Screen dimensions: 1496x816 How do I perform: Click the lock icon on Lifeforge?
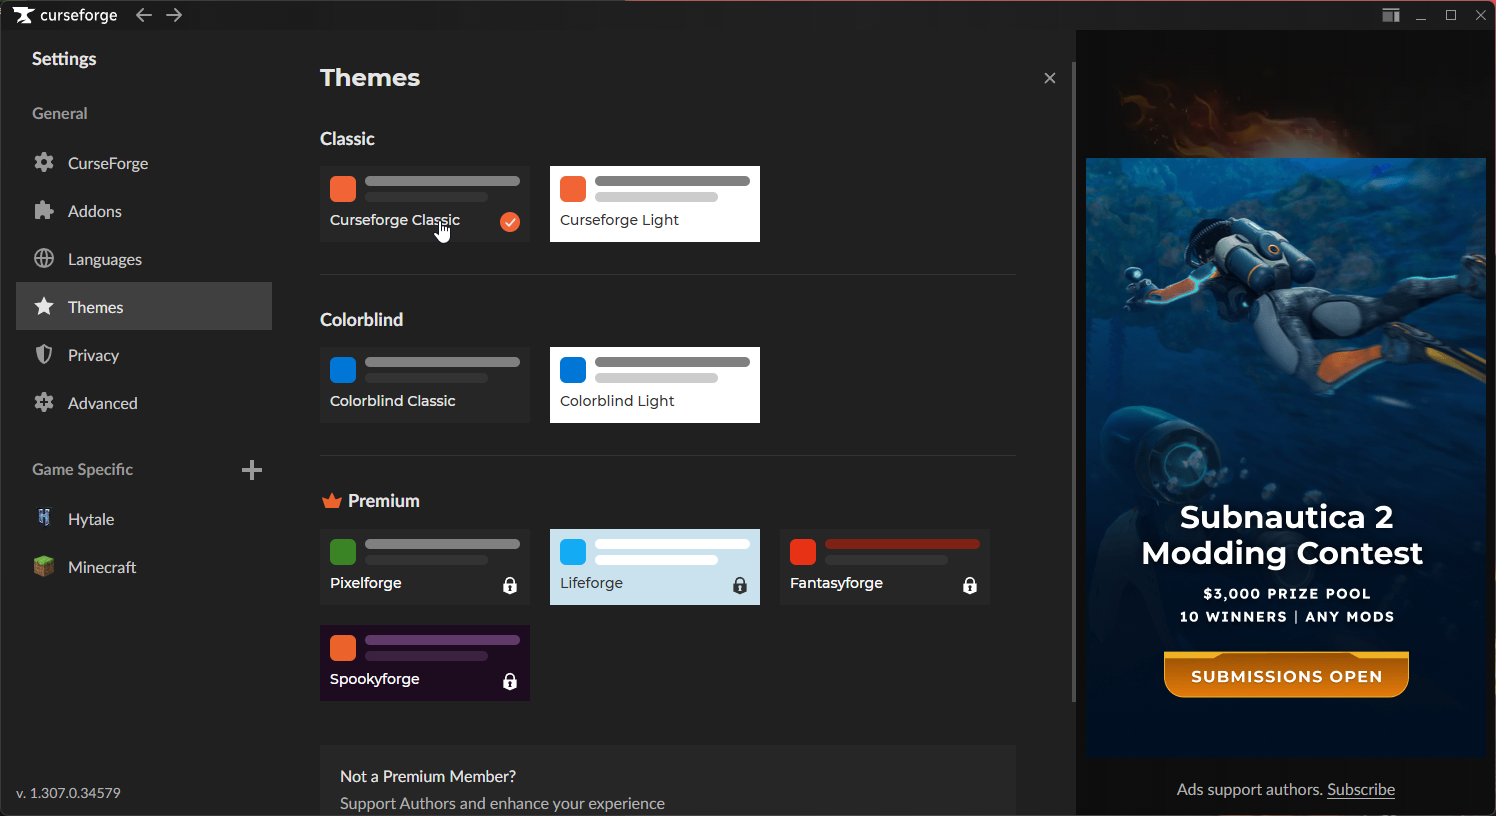(740, 585)
